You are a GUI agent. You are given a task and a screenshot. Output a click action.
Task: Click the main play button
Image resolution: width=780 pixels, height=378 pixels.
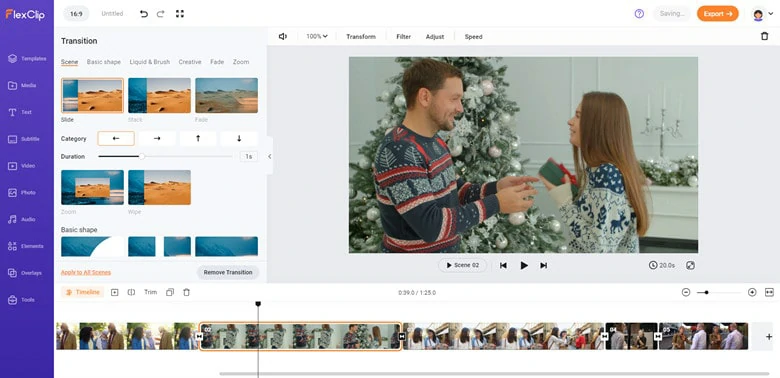(524, 266)
